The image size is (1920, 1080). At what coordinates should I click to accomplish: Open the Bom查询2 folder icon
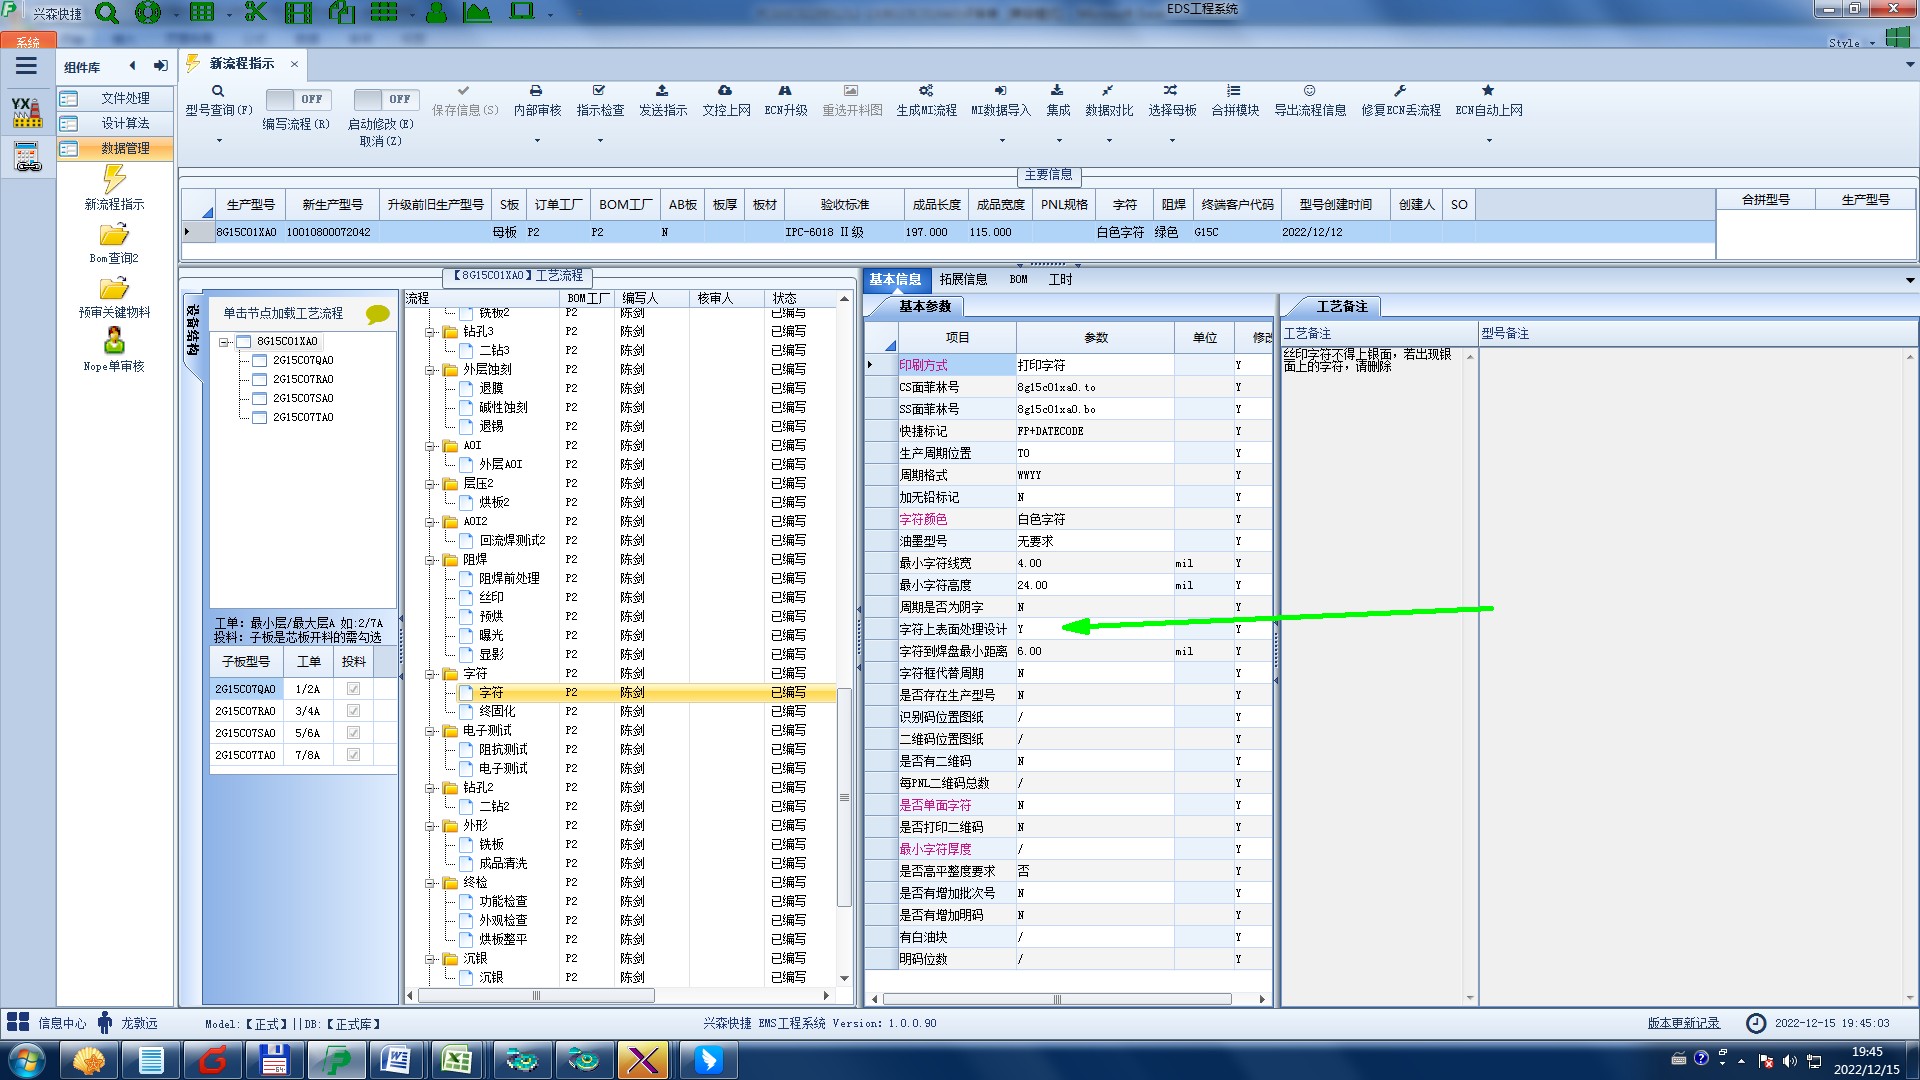click(x=114, y=235)
